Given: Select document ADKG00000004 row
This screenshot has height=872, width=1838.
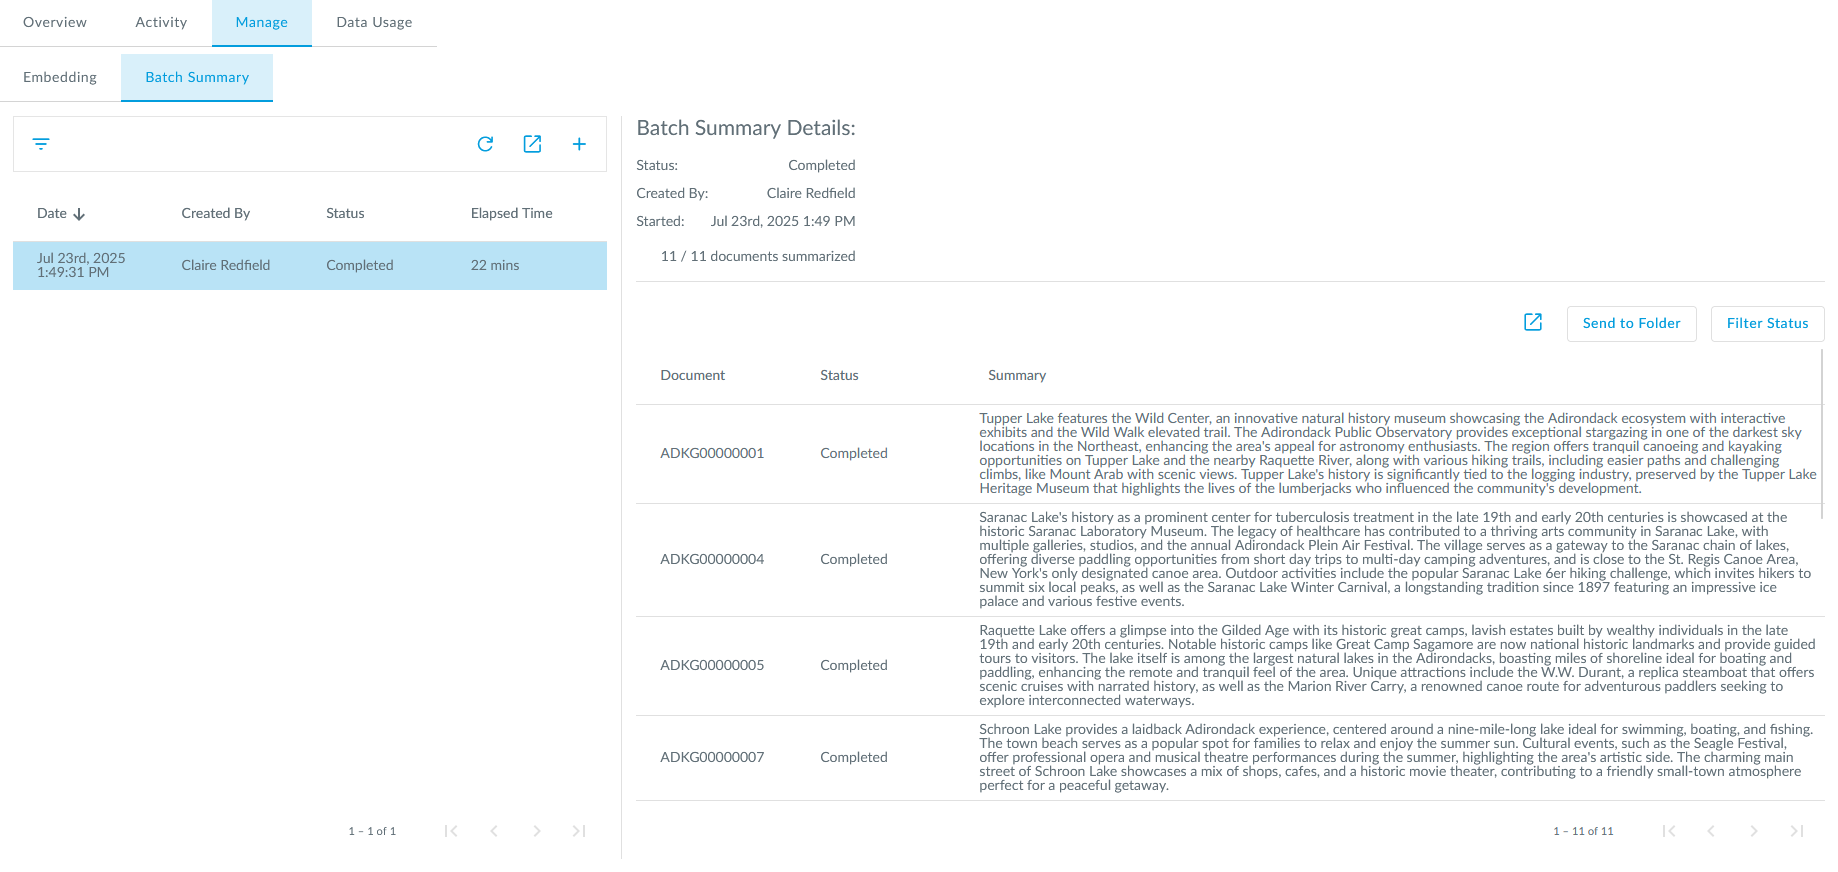Looking at the screenshot, I should [712, 559].
